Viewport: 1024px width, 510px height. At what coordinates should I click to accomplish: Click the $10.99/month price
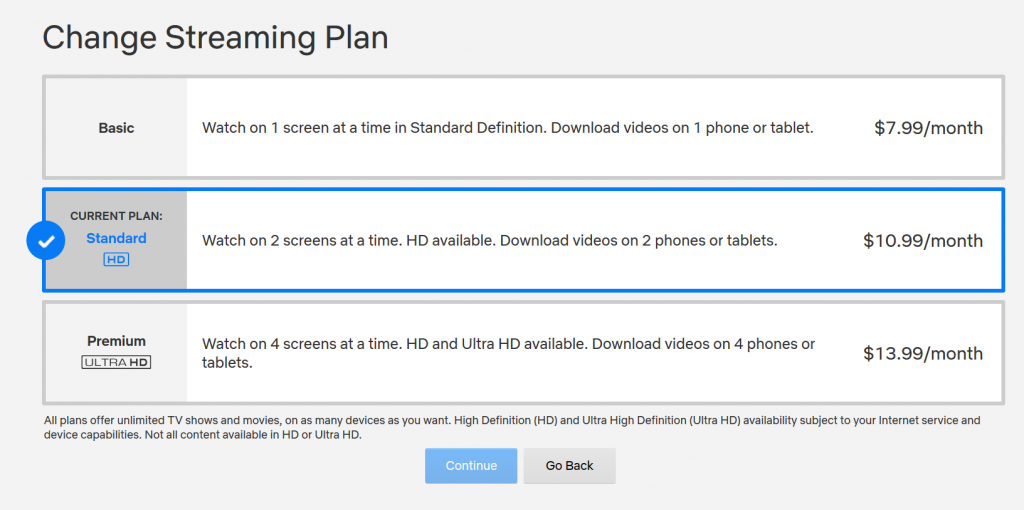[923, 241]
